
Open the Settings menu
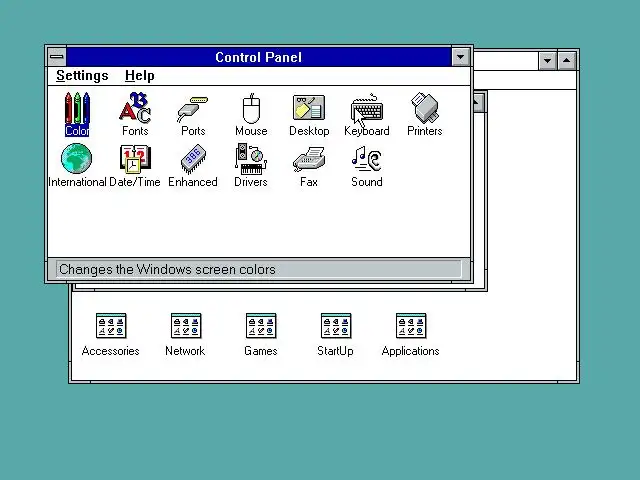coord(82,76)
